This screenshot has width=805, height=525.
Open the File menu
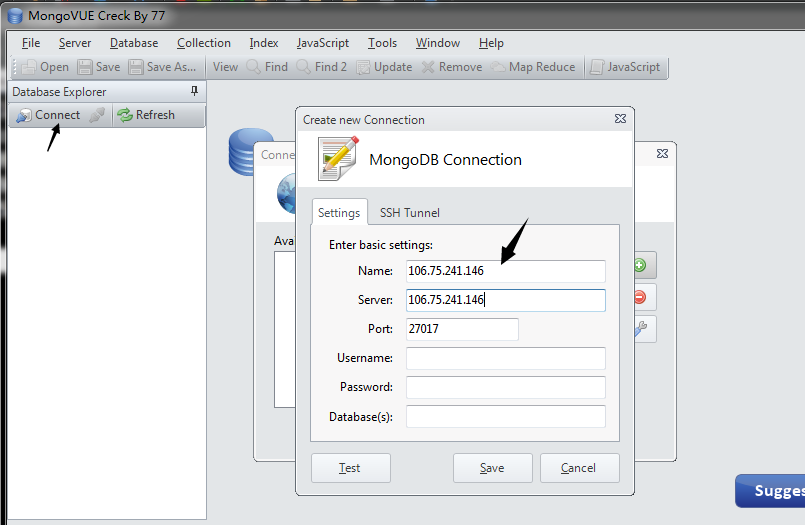pyautogui.click(x=31, y=43)
